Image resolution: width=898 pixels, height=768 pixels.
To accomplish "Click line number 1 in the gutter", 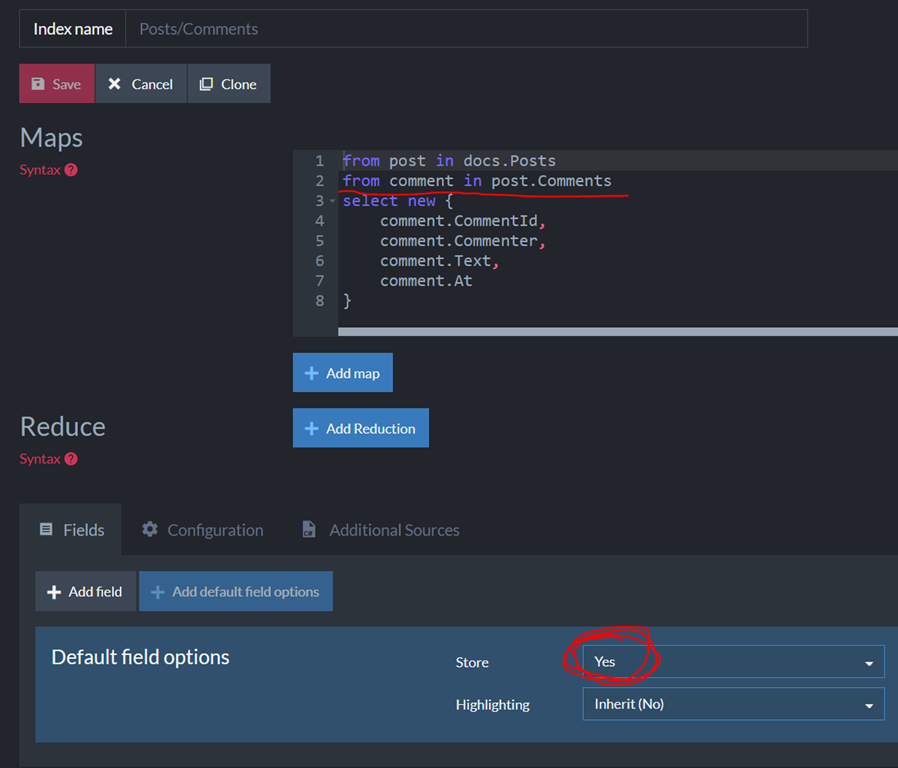I will coord(320,161).
